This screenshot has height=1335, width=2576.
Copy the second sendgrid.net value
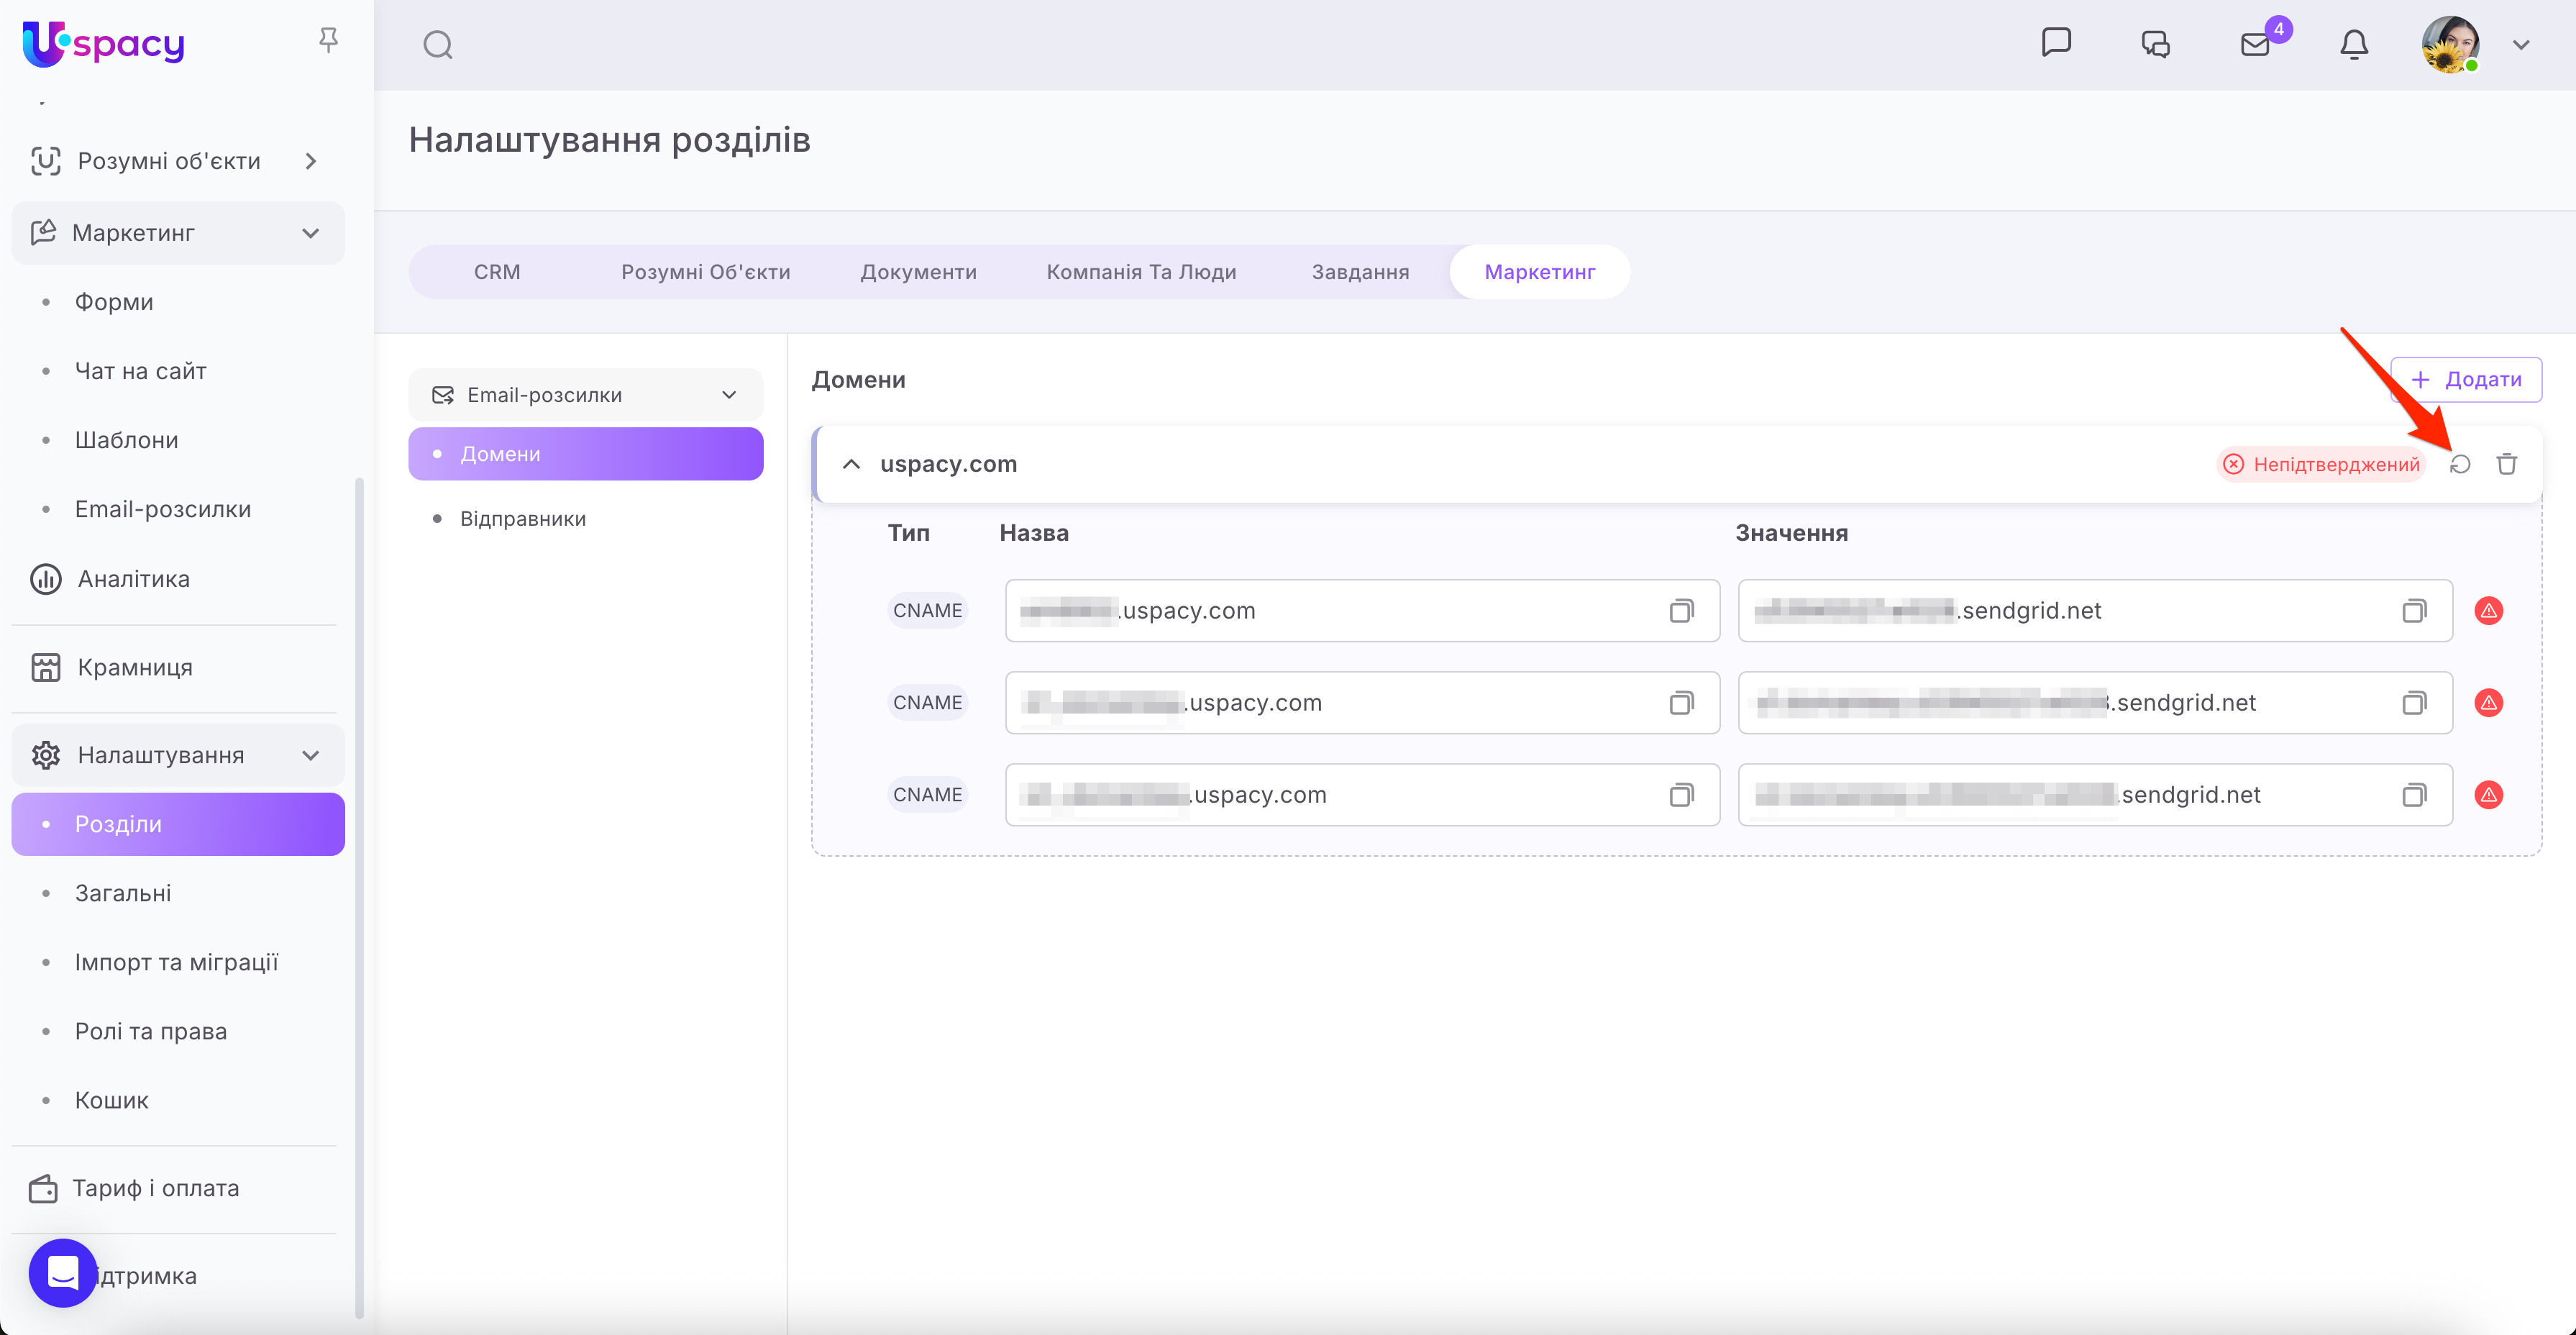(2414, 703)
